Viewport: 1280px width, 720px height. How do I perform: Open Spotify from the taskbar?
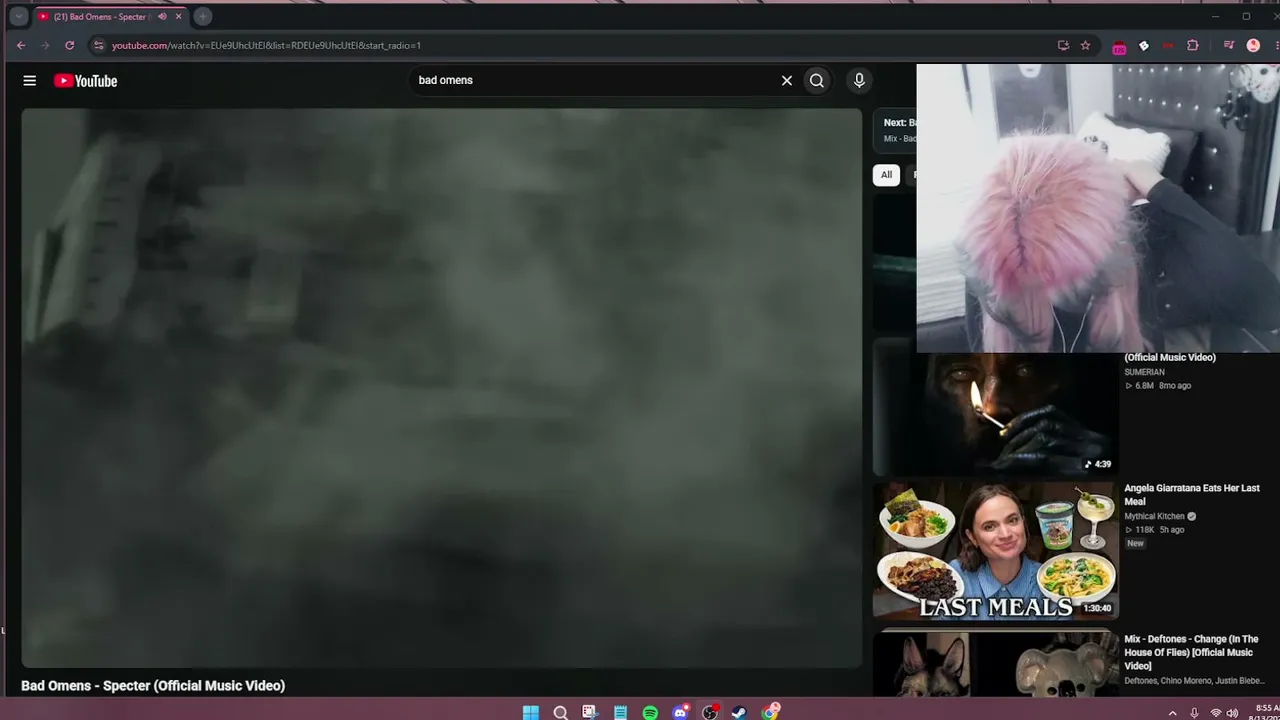coord(650,712)
